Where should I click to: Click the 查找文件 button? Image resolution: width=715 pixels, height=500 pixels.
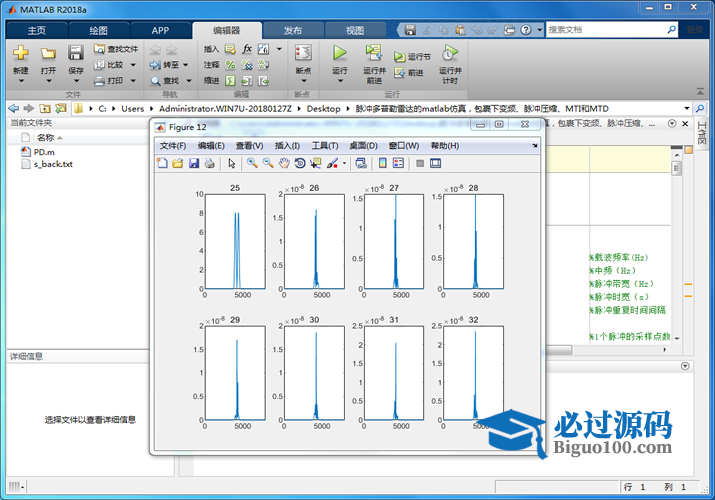click(116, 48)
